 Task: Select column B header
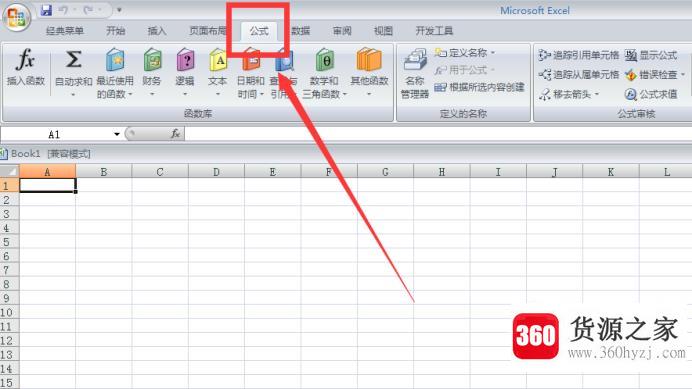(x=104, y=172)
